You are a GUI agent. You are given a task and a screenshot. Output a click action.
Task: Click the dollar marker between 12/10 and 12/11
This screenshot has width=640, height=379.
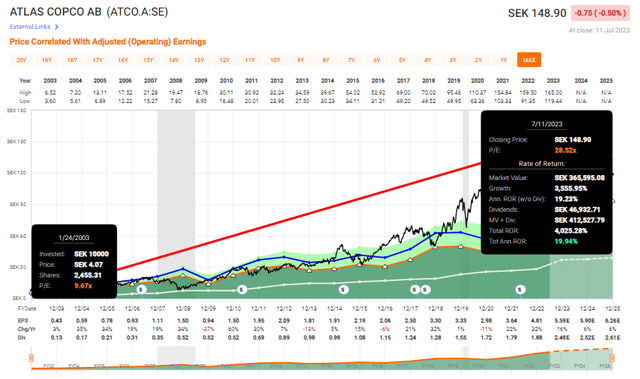click(x=242, y=290)
